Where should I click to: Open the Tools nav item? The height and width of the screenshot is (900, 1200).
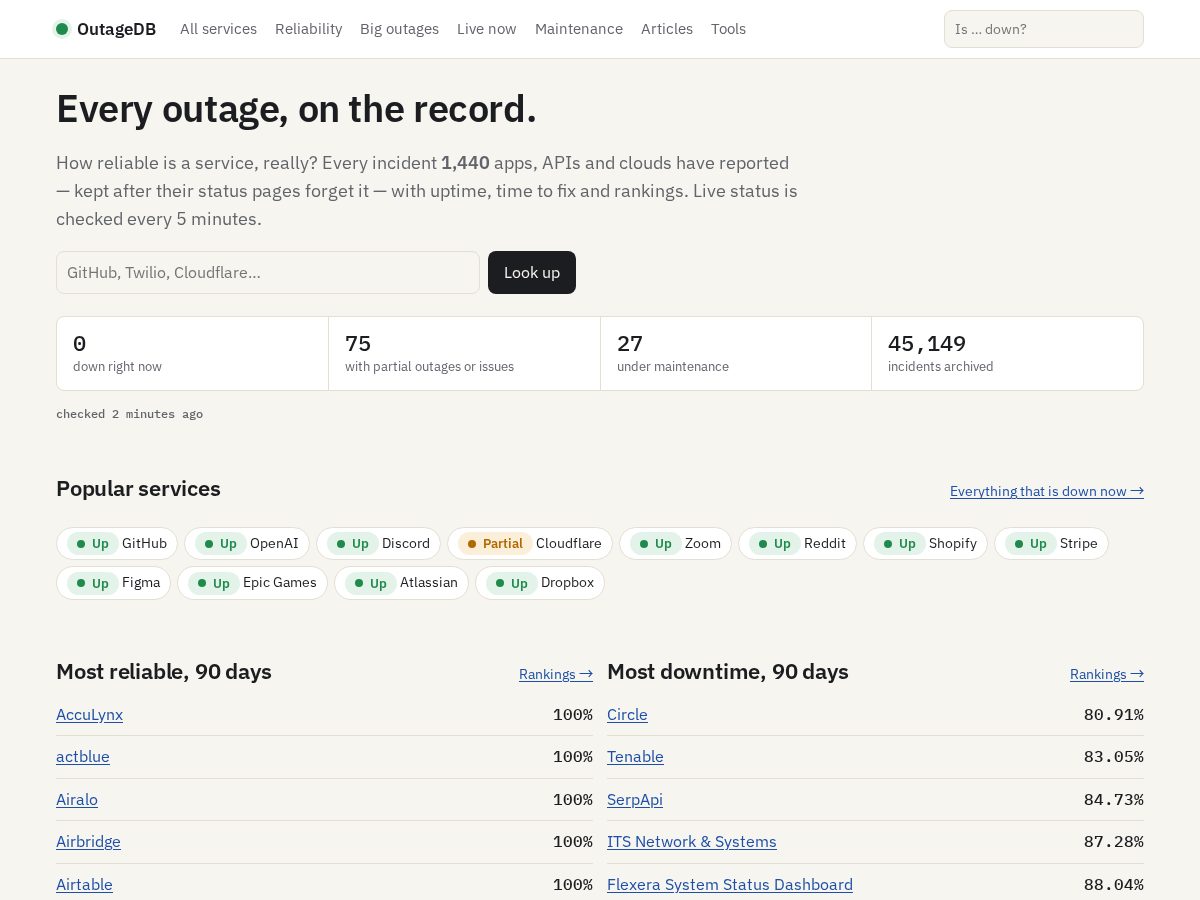pyautogui.click(x=728, y=29)
